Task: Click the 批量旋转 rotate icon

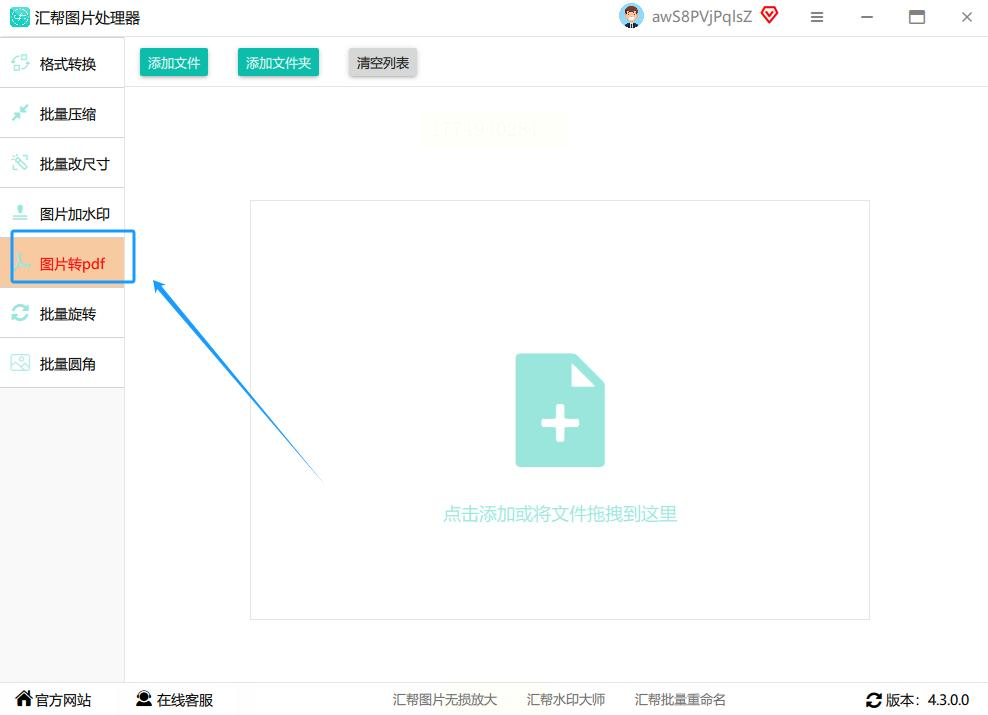Action: [x=20, y=313]
